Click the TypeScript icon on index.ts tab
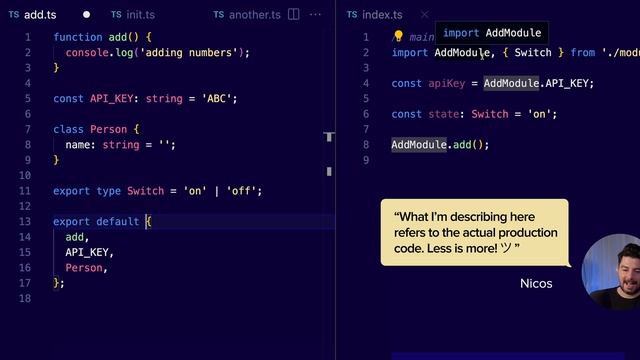Screen dimensions: 640x360 coord(352,15)
